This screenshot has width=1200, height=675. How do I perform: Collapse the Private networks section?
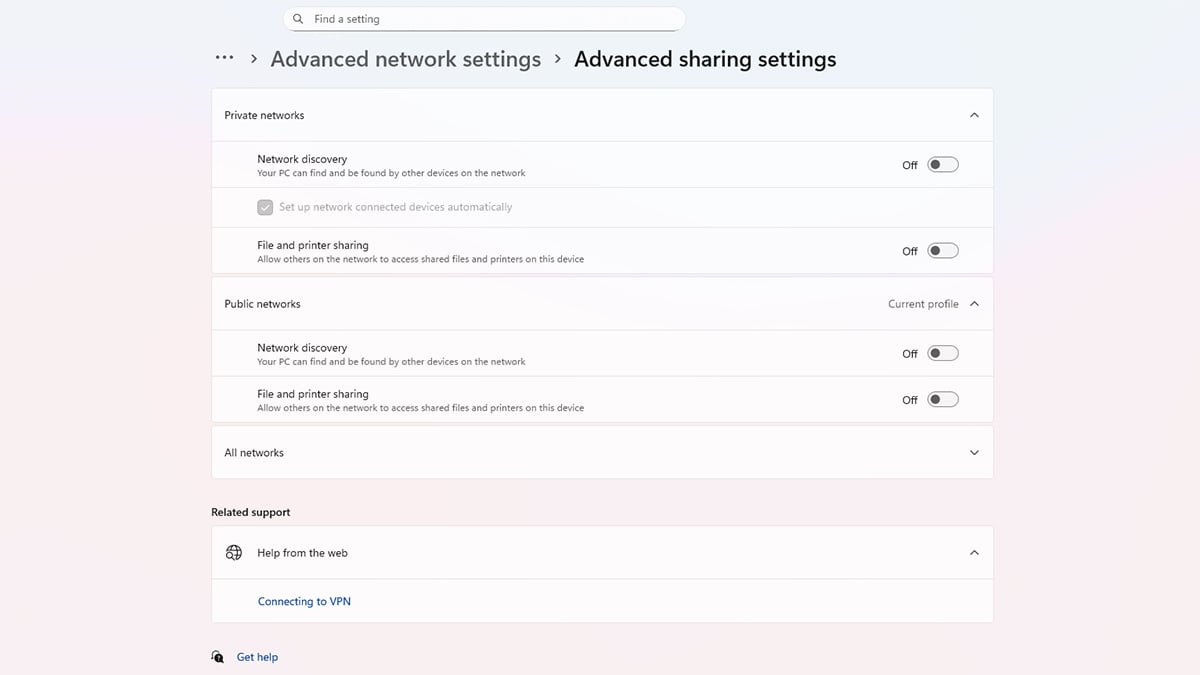tap(974, 115)
